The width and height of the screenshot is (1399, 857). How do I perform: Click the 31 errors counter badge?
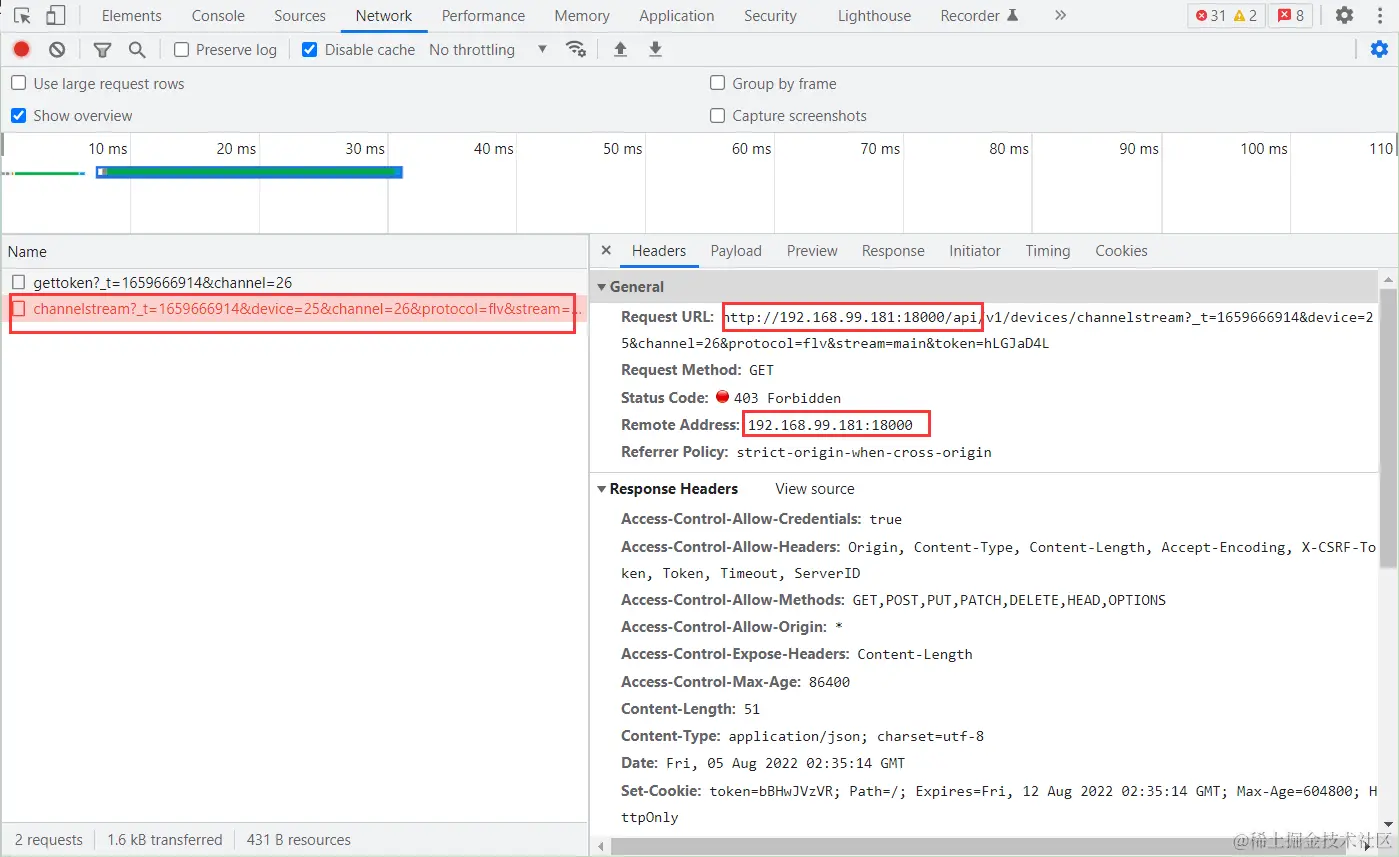tap(1210, 16)
